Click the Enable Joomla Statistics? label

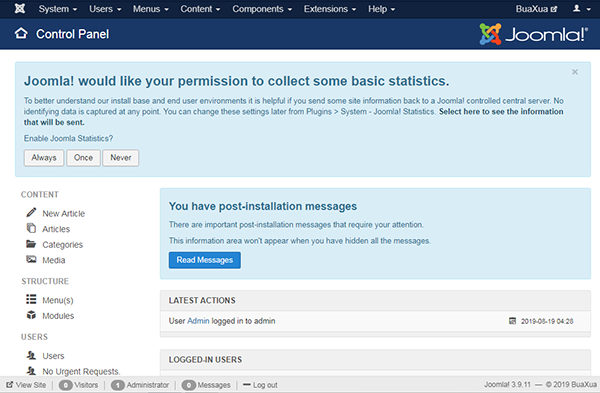[x=68, y=138]
